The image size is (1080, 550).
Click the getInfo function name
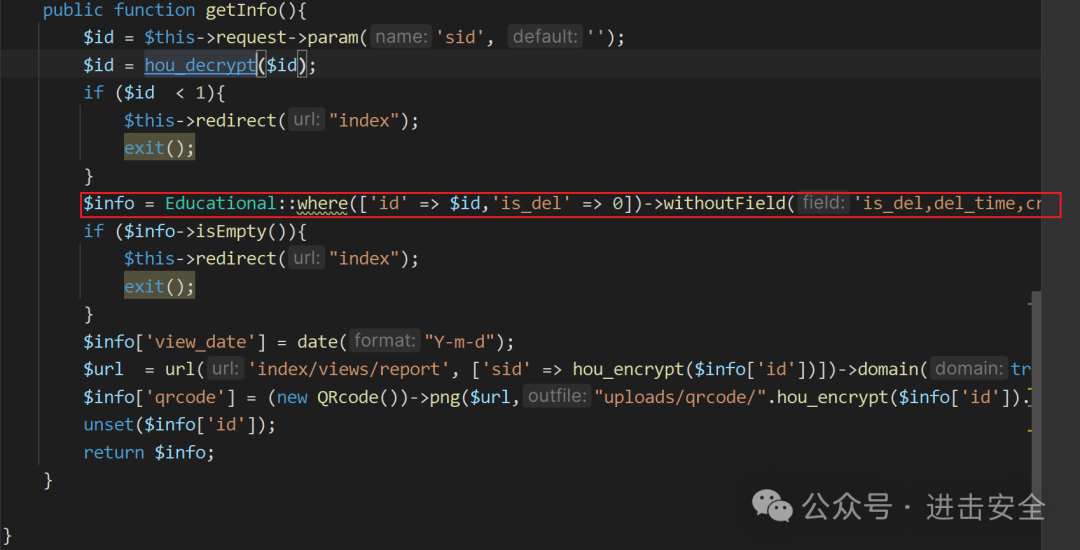pyautogui.click(x=240, y=10)
